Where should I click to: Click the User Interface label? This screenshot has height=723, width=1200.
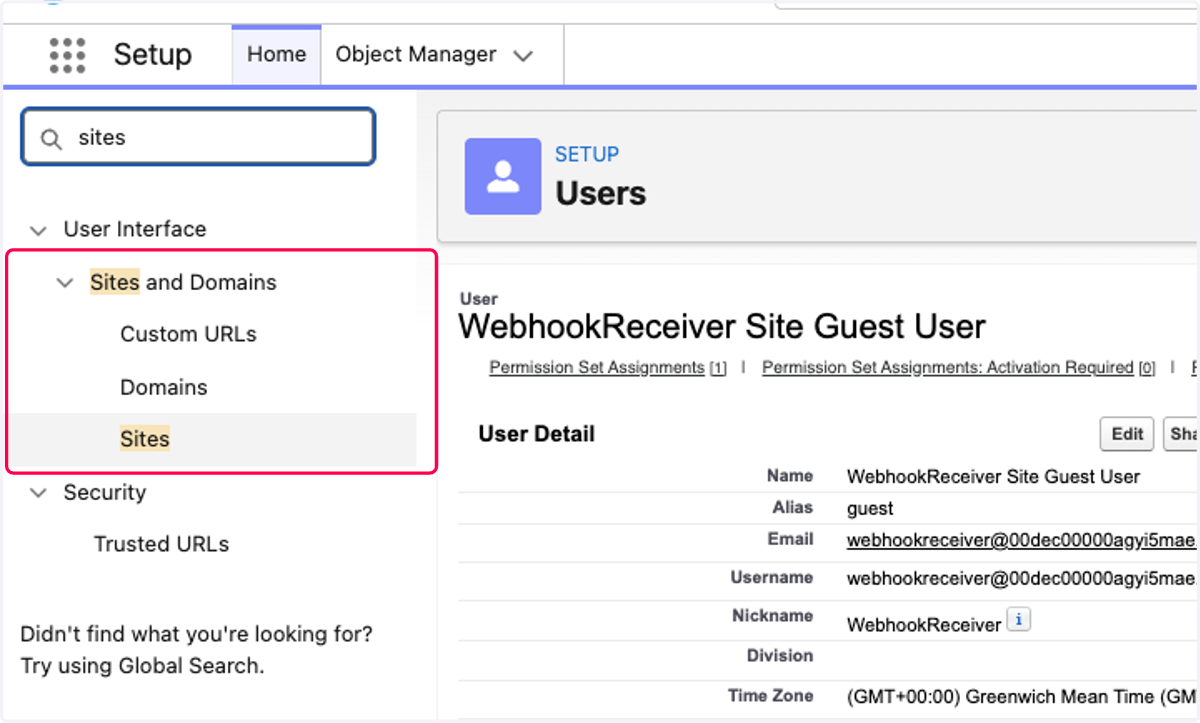coord(135,229)
